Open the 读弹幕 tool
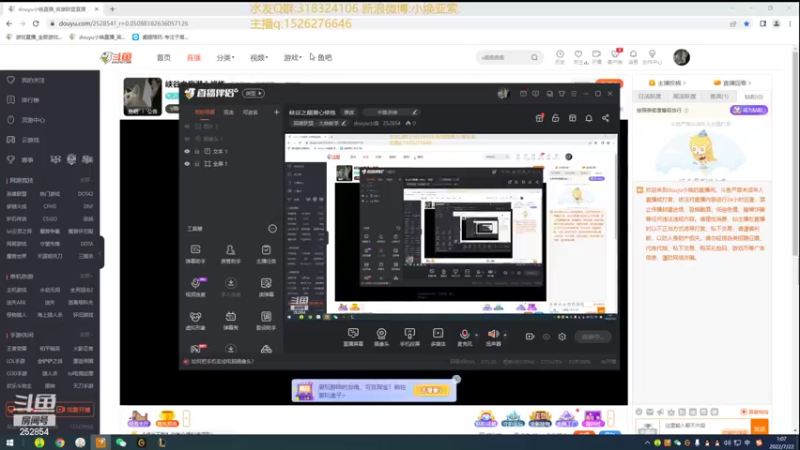This screenshot has height=450, width=800. 266,287
